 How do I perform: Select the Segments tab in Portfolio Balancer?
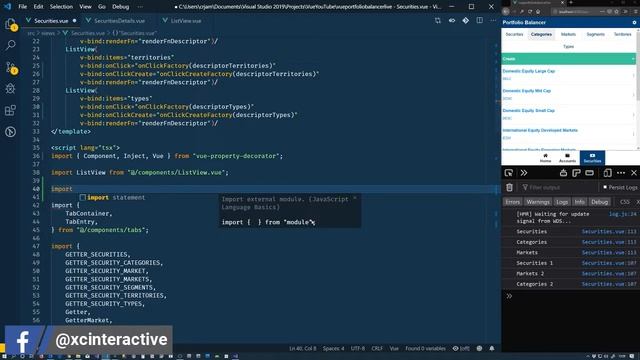[x=596, y=34]
